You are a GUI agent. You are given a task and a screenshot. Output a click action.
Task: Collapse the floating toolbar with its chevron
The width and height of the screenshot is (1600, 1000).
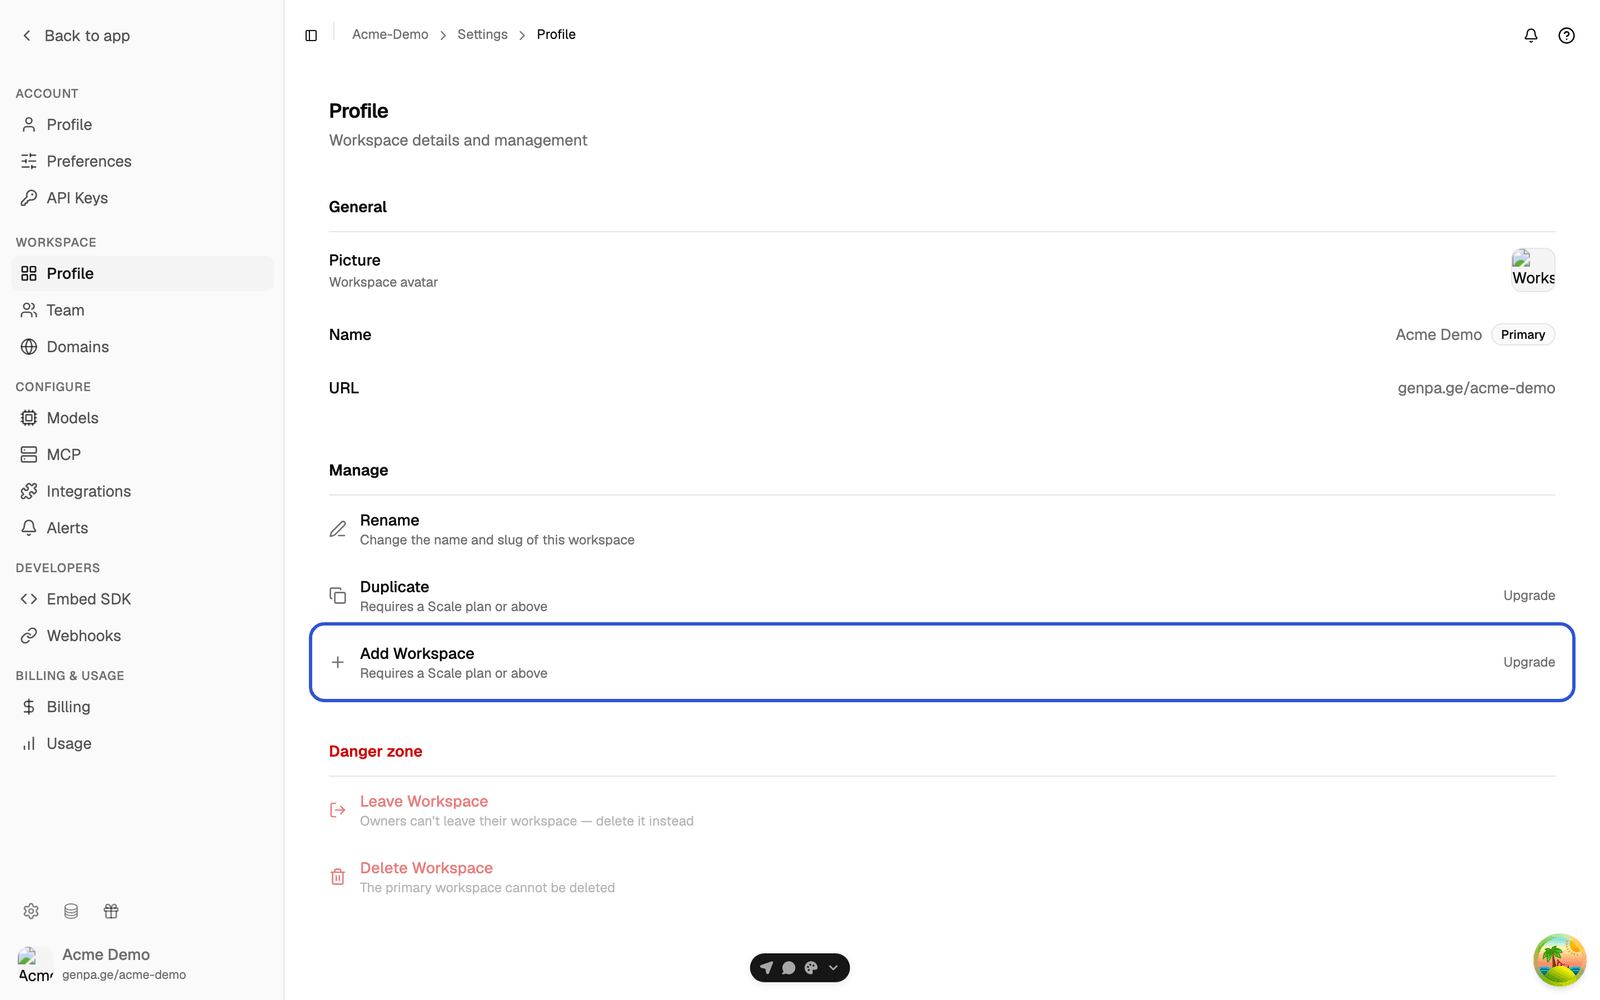coord(833,968)
